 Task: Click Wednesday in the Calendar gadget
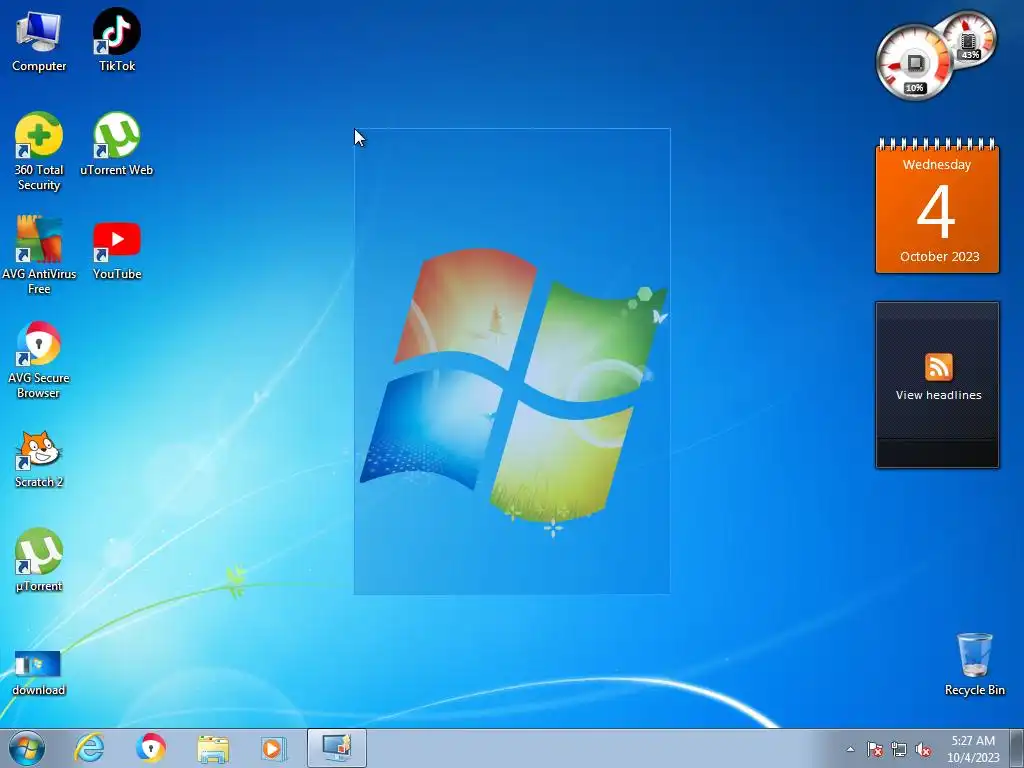937,165
